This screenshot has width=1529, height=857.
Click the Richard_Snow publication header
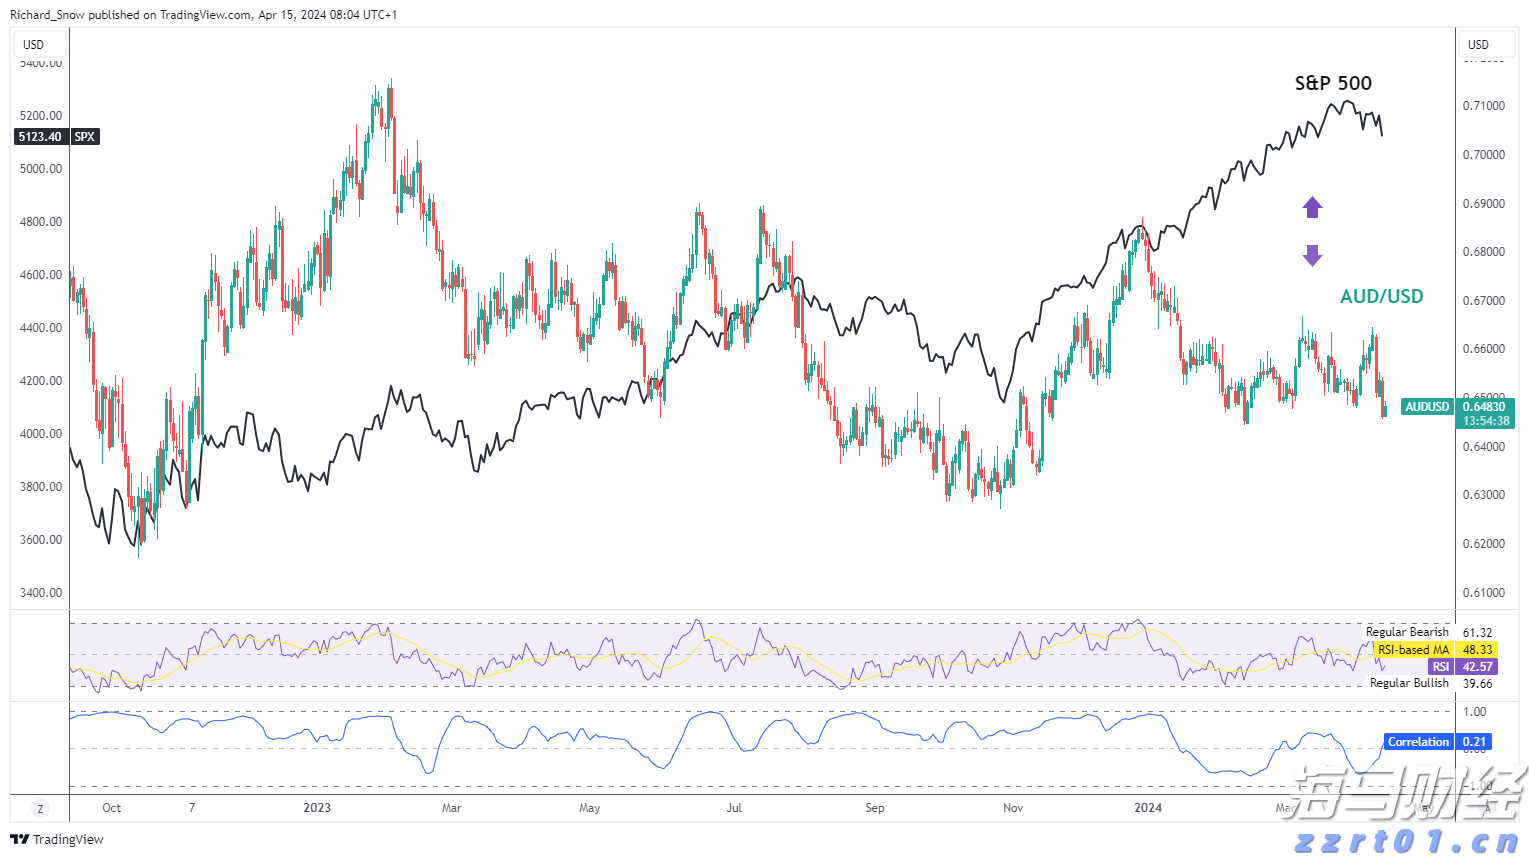tap(200, 15)
